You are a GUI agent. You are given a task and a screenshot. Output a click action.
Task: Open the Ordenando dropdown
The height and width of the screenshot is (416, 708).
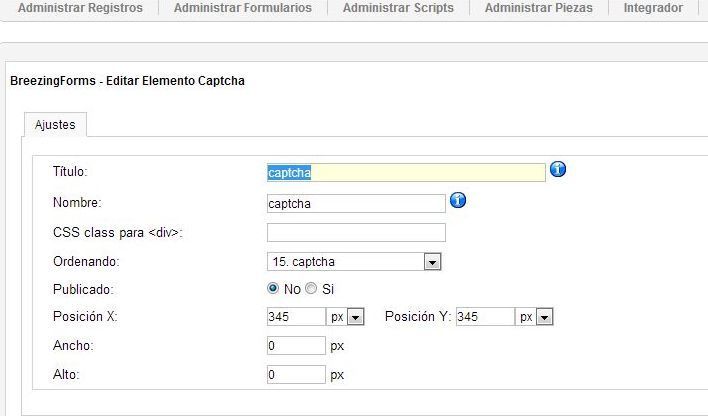click(354, 262)
